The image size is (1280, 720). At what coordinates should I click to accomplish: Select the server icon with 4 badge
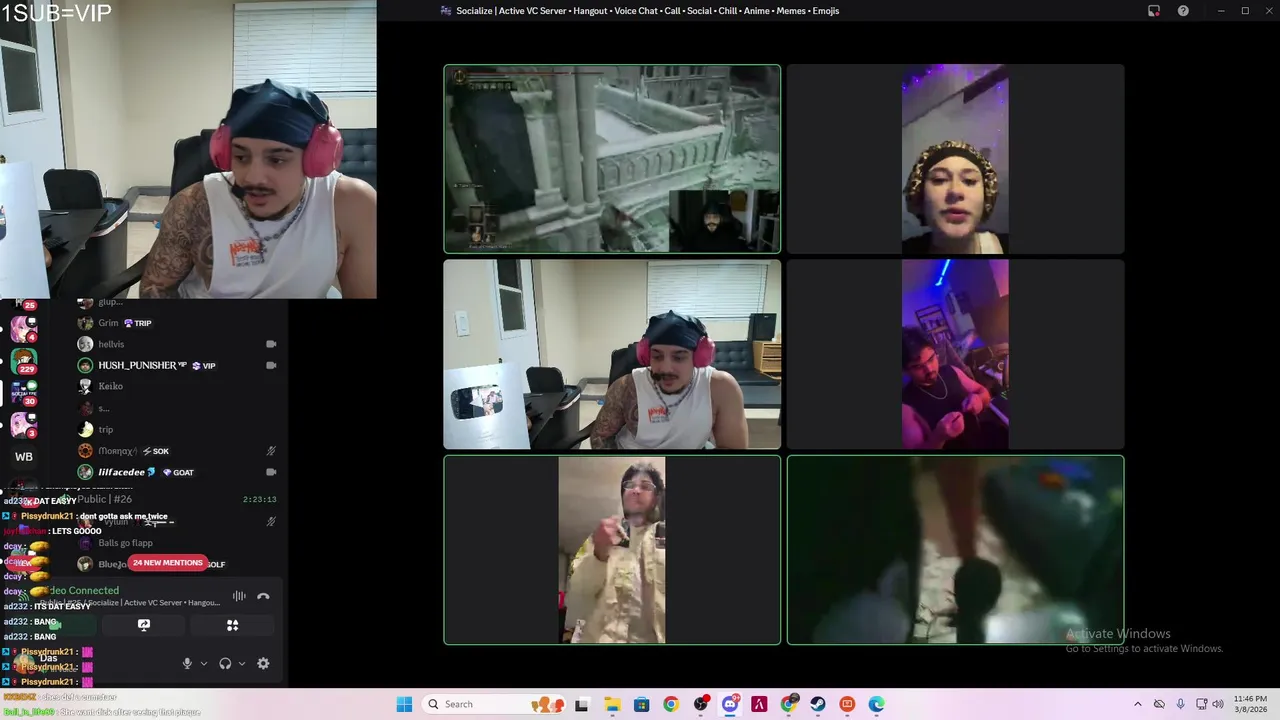(x=24, y=328)
